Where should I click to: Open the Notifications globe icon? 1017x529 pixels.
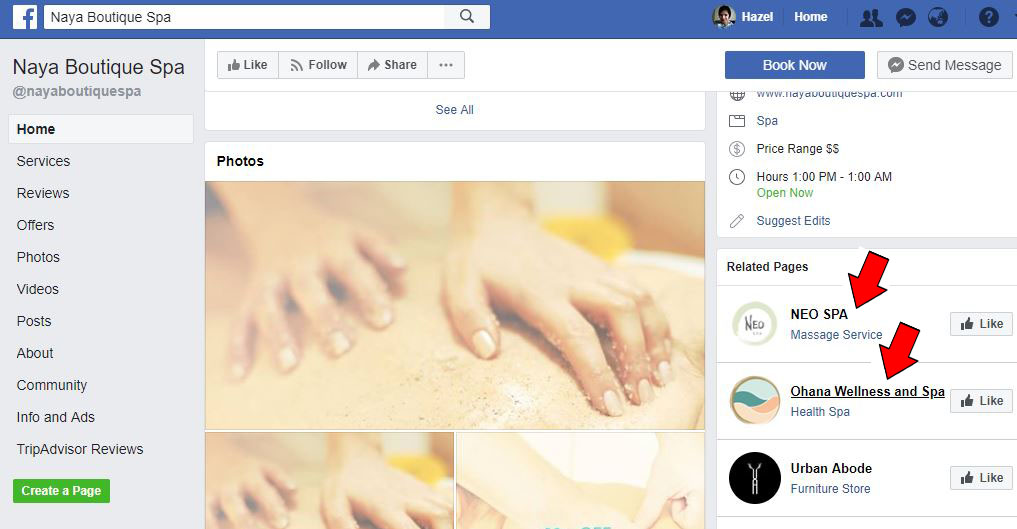coord(938,18)
